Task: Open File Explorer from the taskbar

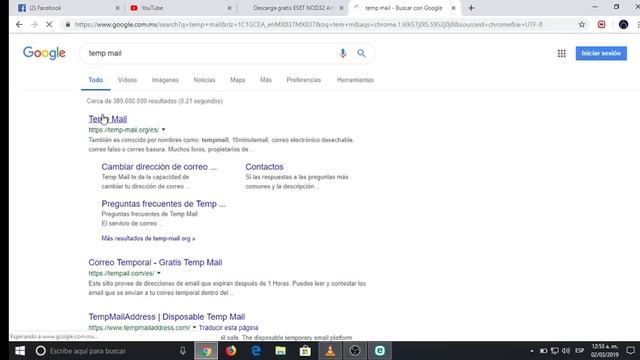Action: coord(280,351)
